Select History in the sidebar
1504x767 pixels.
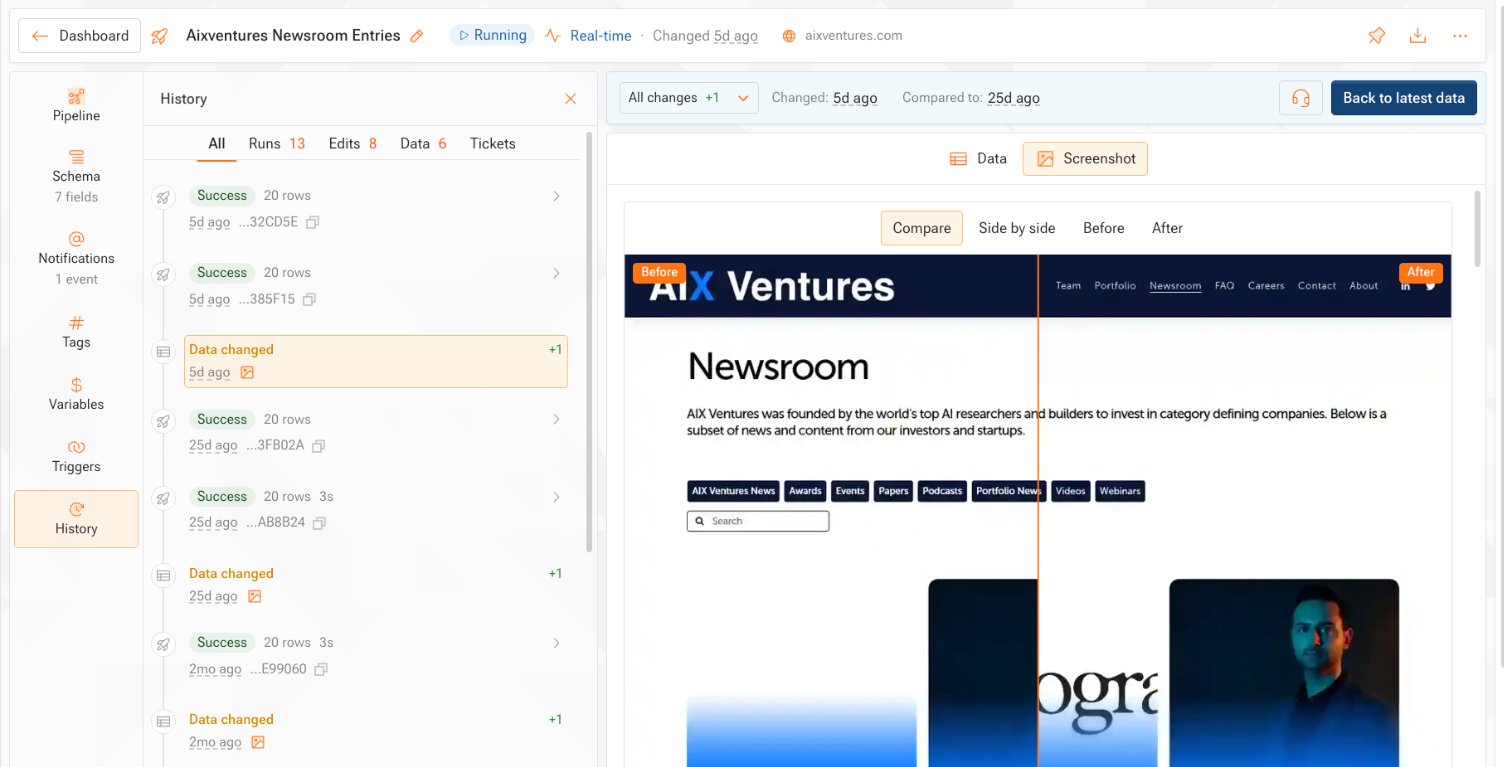[76, 519]
